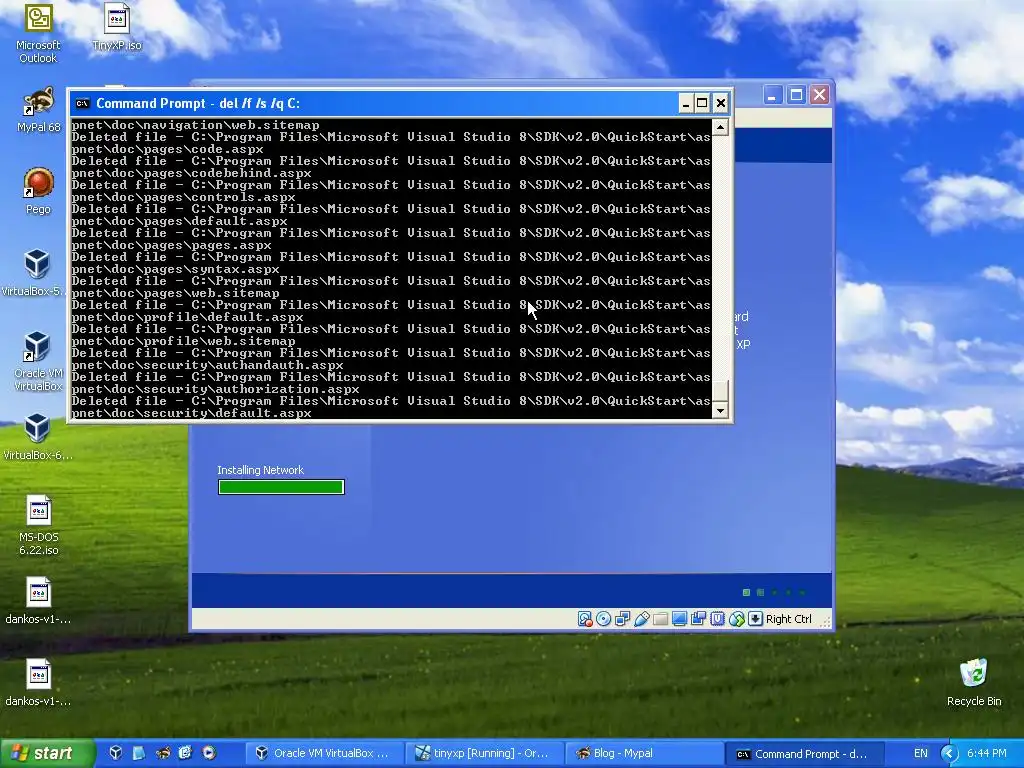1024x768 pixels.
Task: Click the hard disk activity indicator in VM status bar
Action: (584, 618)
